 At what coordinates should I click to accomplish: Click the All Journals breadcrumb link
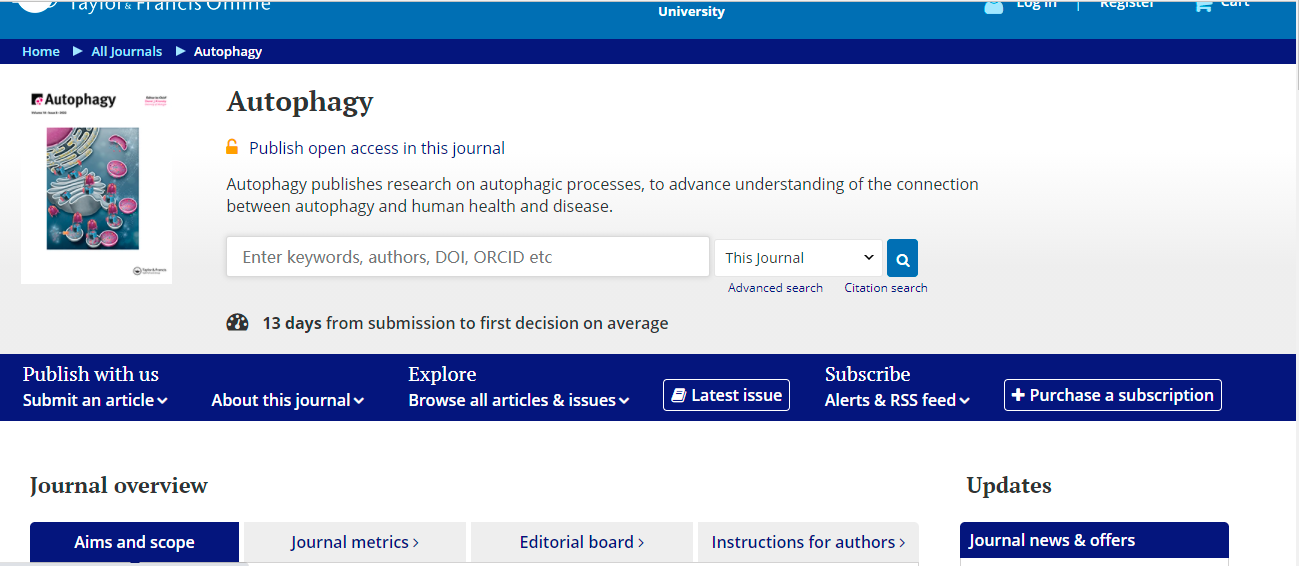coord(126,52)
